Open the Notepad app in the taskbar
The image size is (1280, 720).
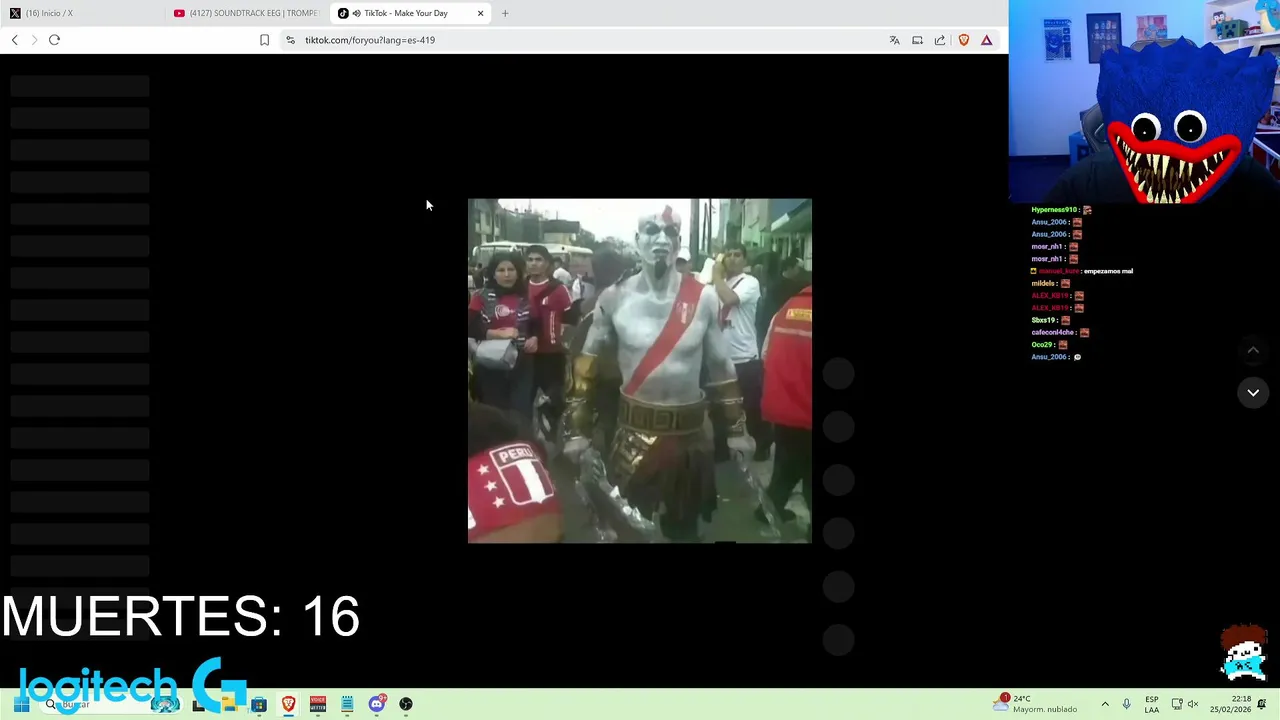coord(347,704)
